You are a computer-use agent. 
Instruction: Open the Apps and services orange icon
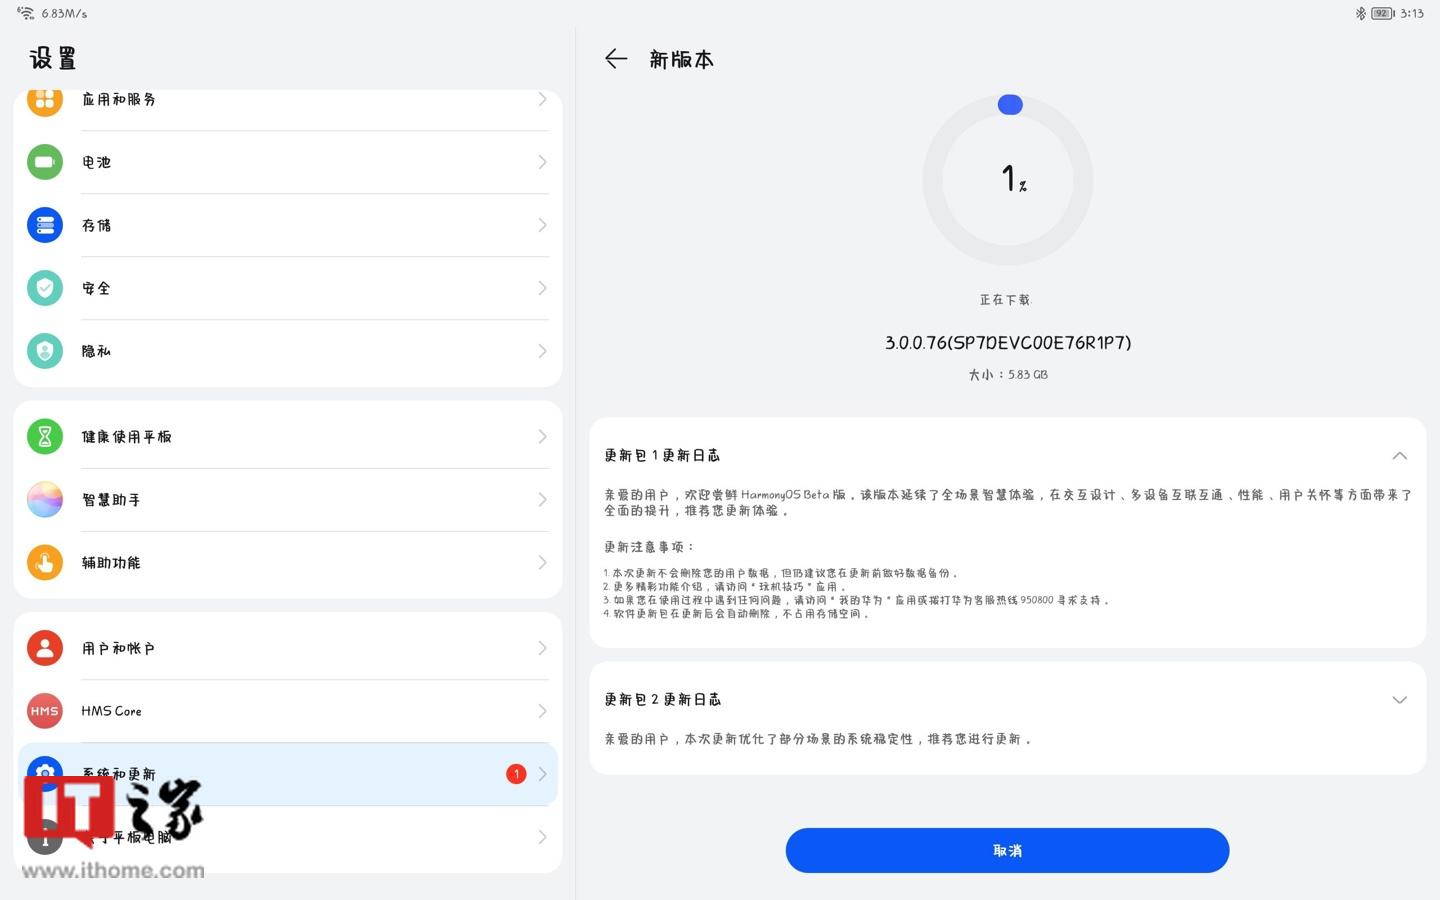pos(45,100)
